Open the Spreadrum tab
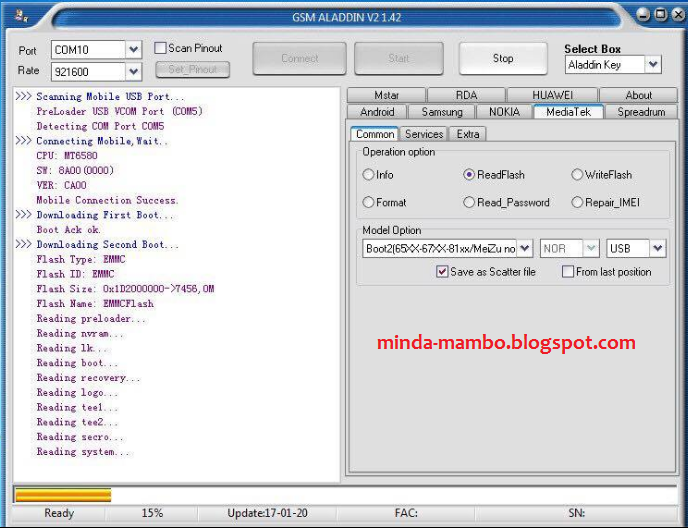Viewport: 688px width, 528px height. (x=641, y=112)
